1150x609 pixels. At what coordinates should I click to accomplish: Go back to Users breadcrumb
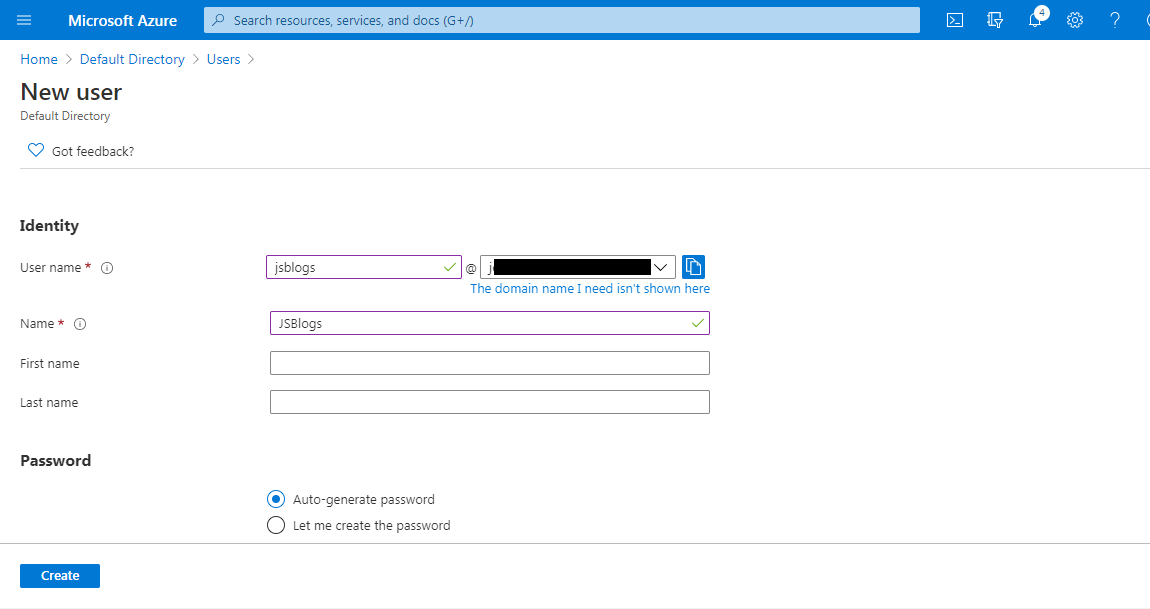coord(223,59)
